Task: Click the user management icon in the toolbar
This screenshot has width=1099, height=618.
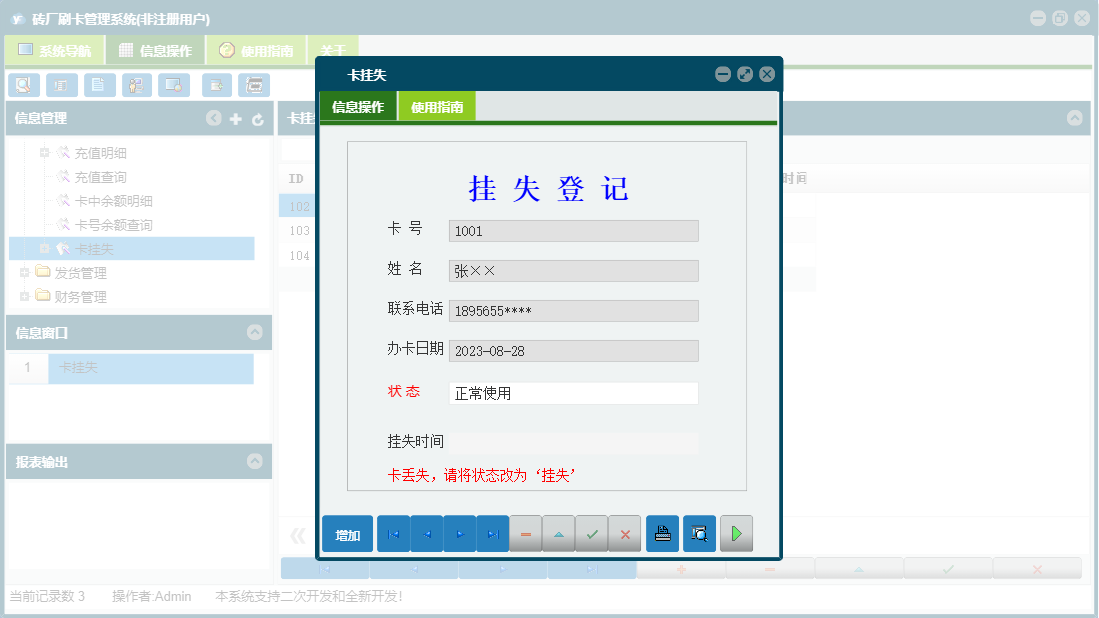Action: tap(136, 85)
